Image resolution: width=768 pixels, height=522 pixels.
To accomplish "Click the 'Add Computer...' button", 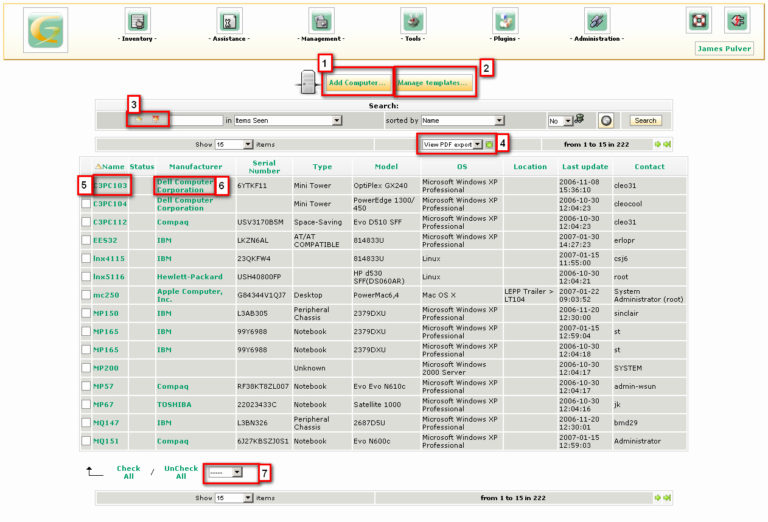I will pyautogui.click(x=357, y=83).
